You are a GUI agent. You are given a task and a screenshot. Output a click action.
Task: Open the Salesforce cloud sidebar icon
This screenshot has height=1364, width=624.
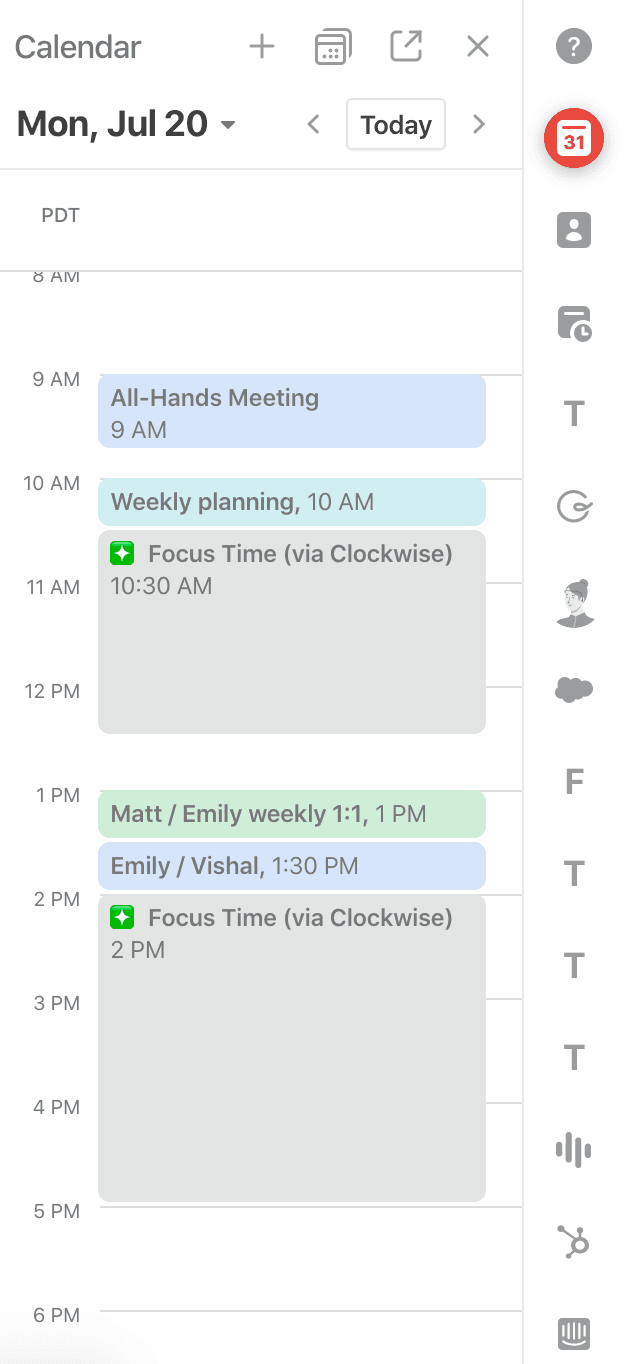(574, 689)
